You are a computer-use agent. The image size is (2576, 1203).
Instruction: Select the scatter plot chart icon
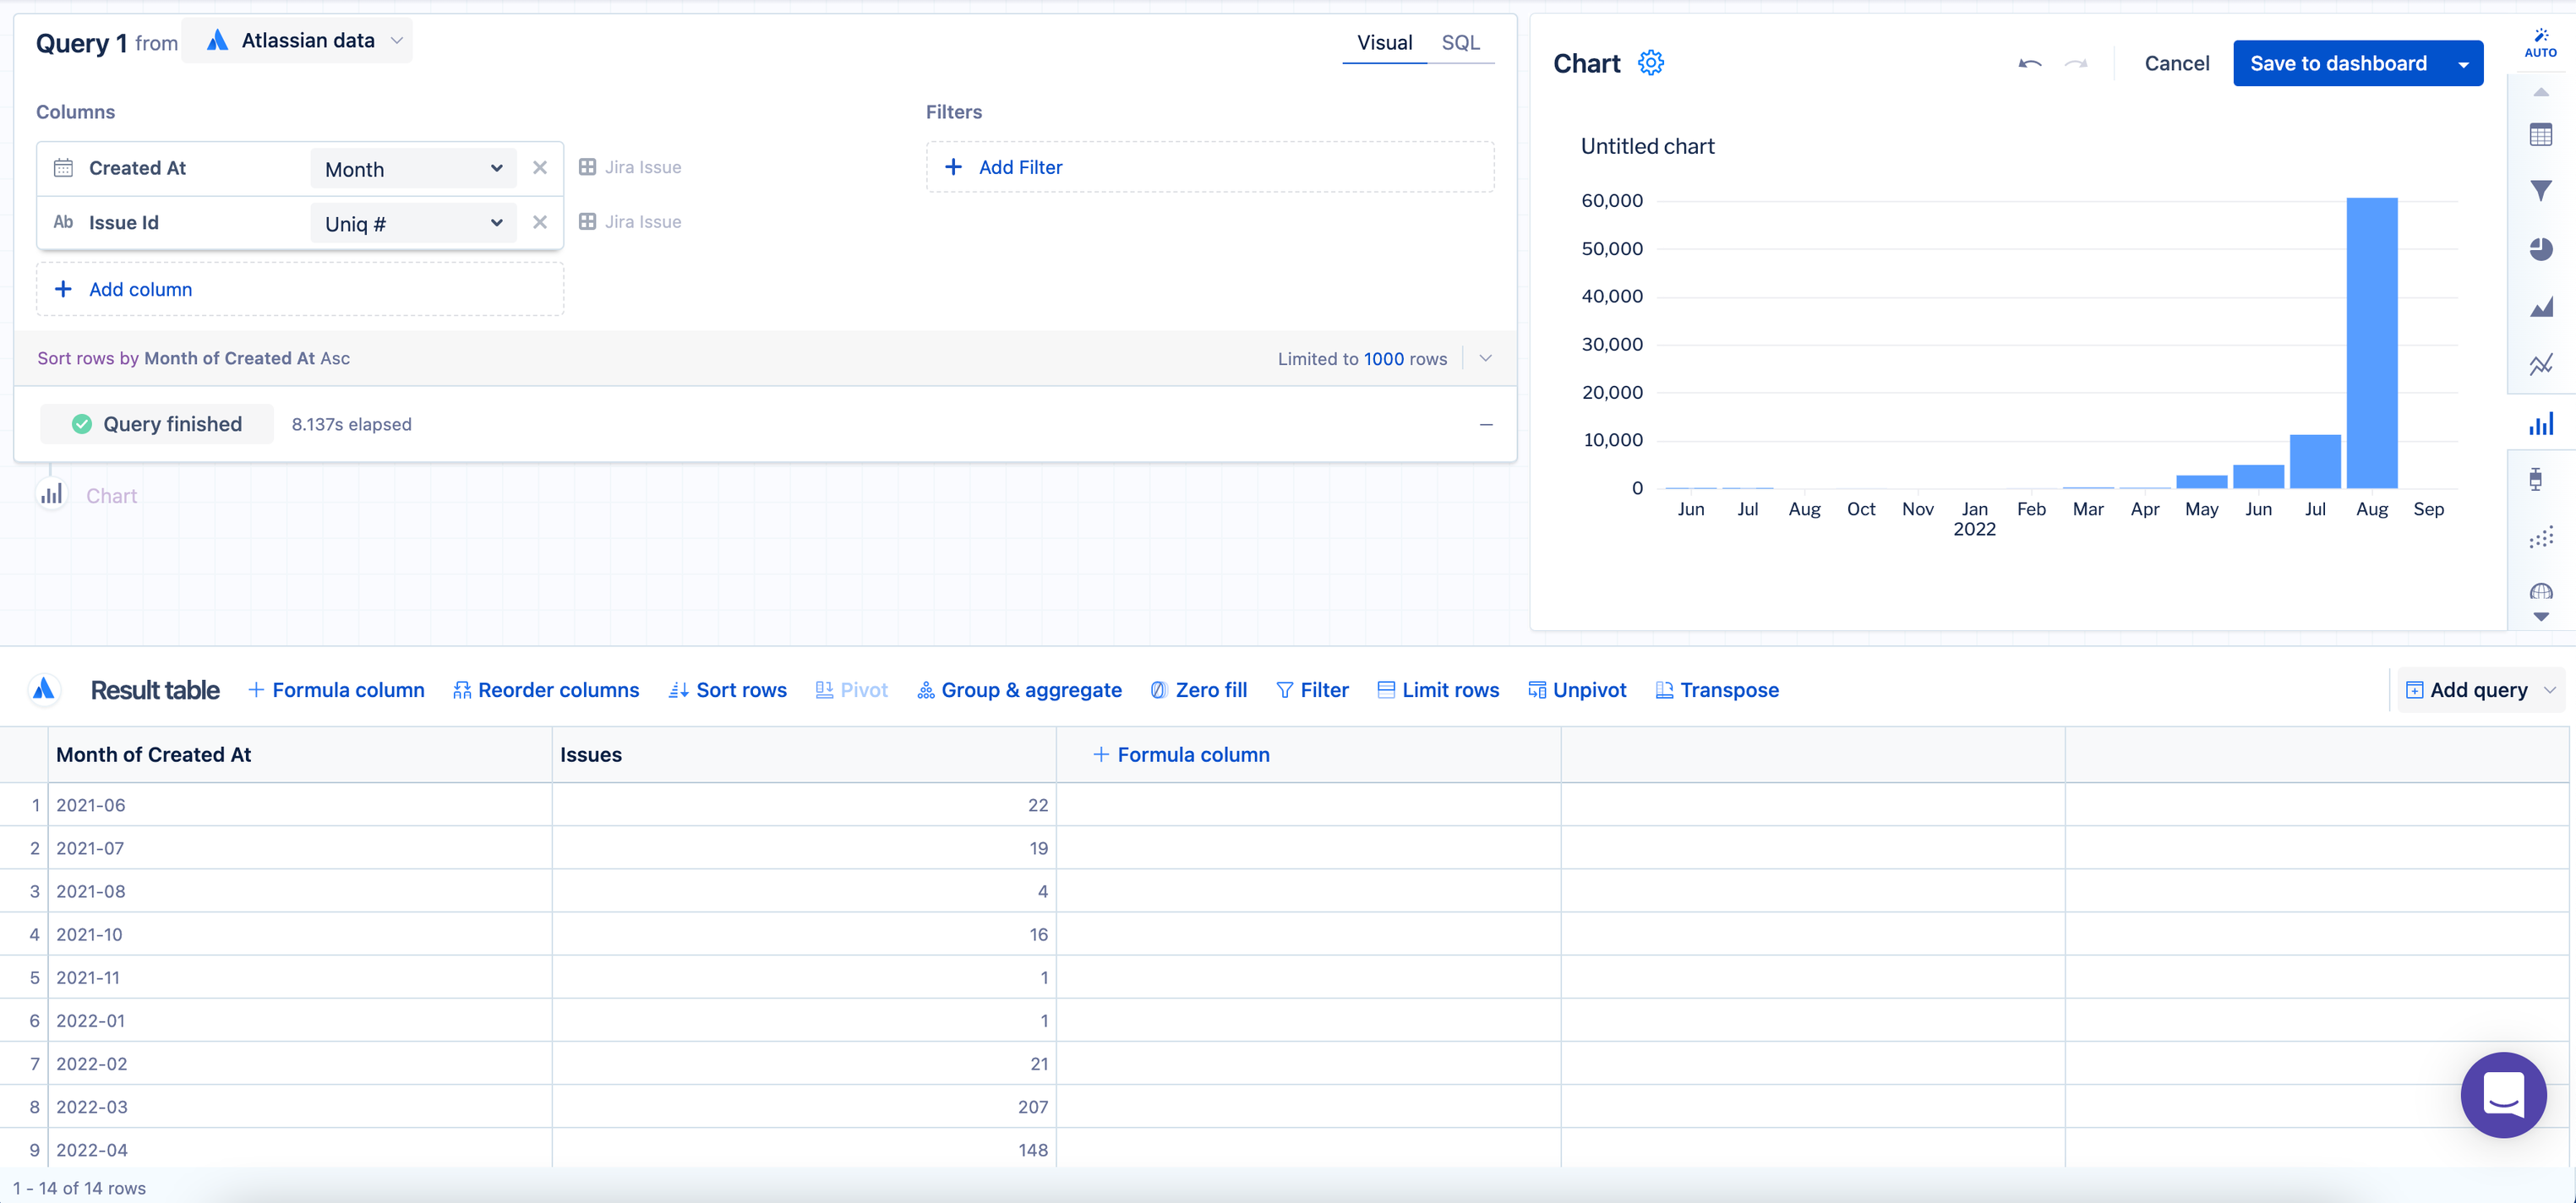2540,538
